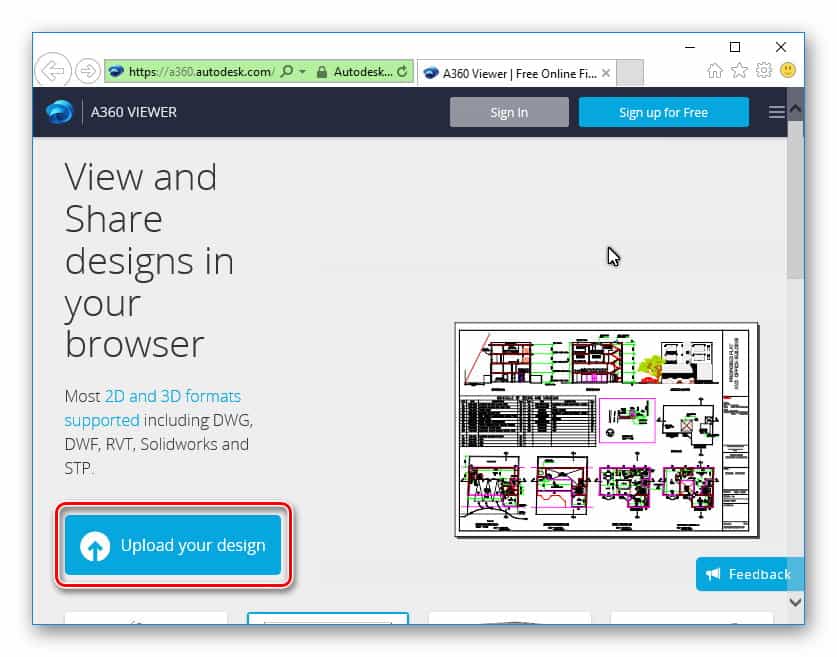Refresh the page with the reload icon
The image size is (837, 657).
402,72
